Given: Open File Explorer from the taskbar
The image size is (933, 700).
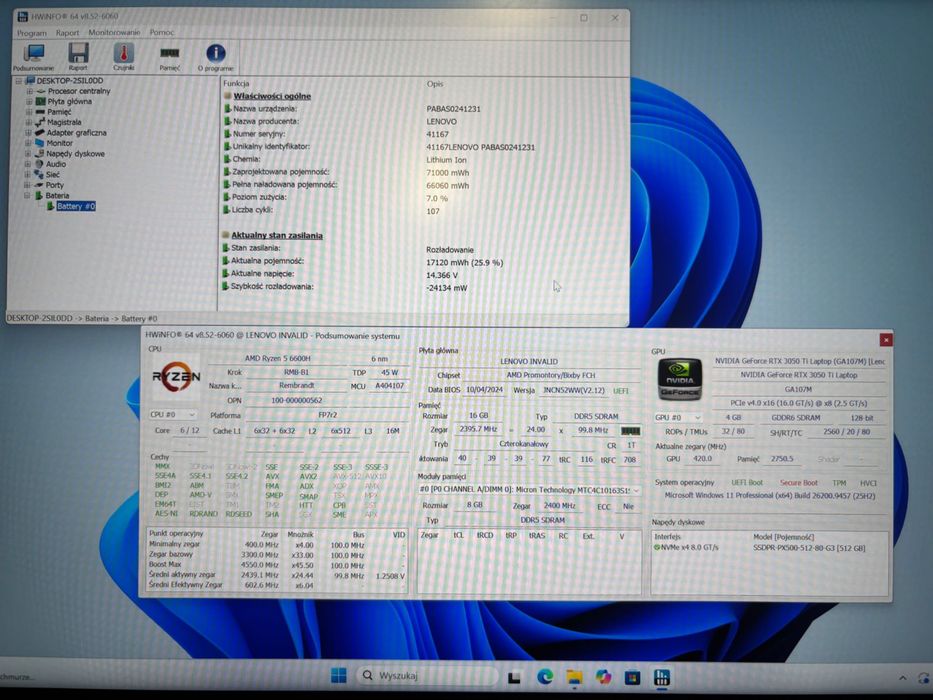Looking at the screenshot, I should pos(574,677).
